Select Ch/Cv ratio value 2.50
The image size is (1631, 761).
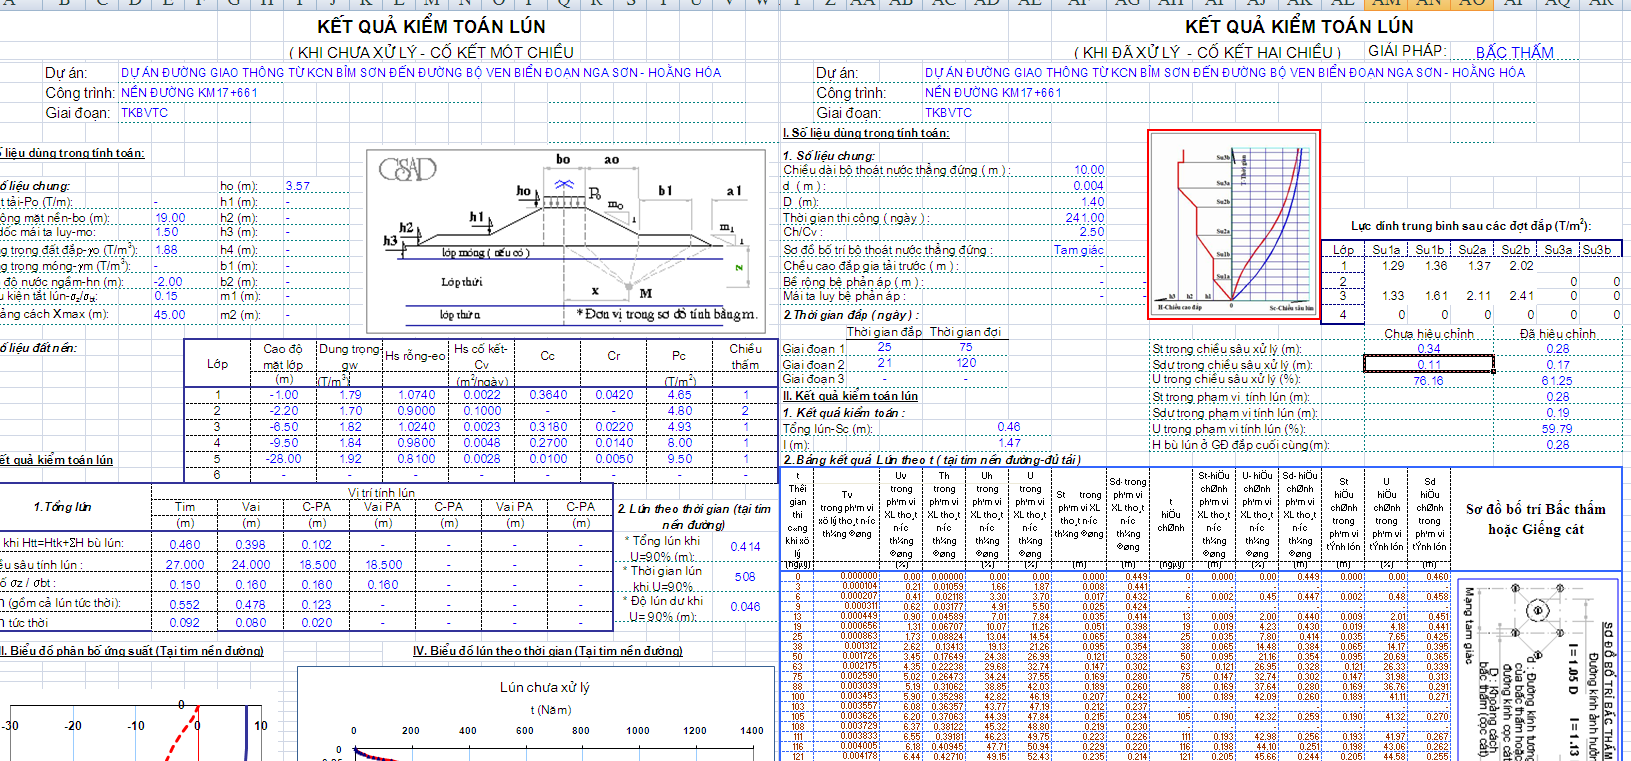(1093, 232)
